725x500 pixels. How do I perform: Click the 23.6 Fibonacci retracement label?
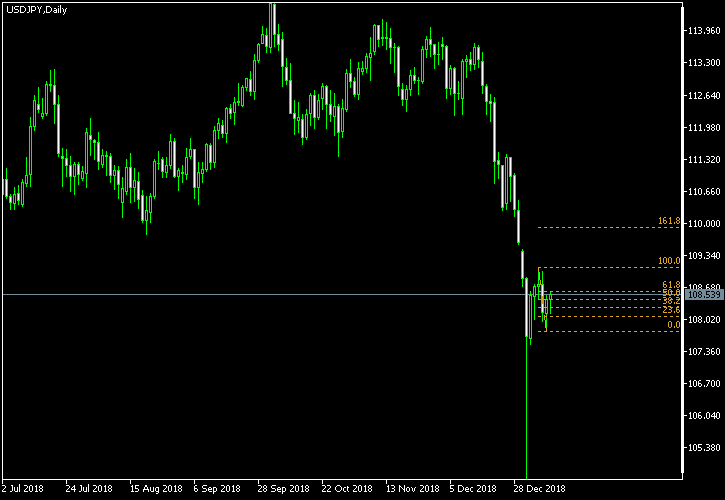click(x=671, y=310)
